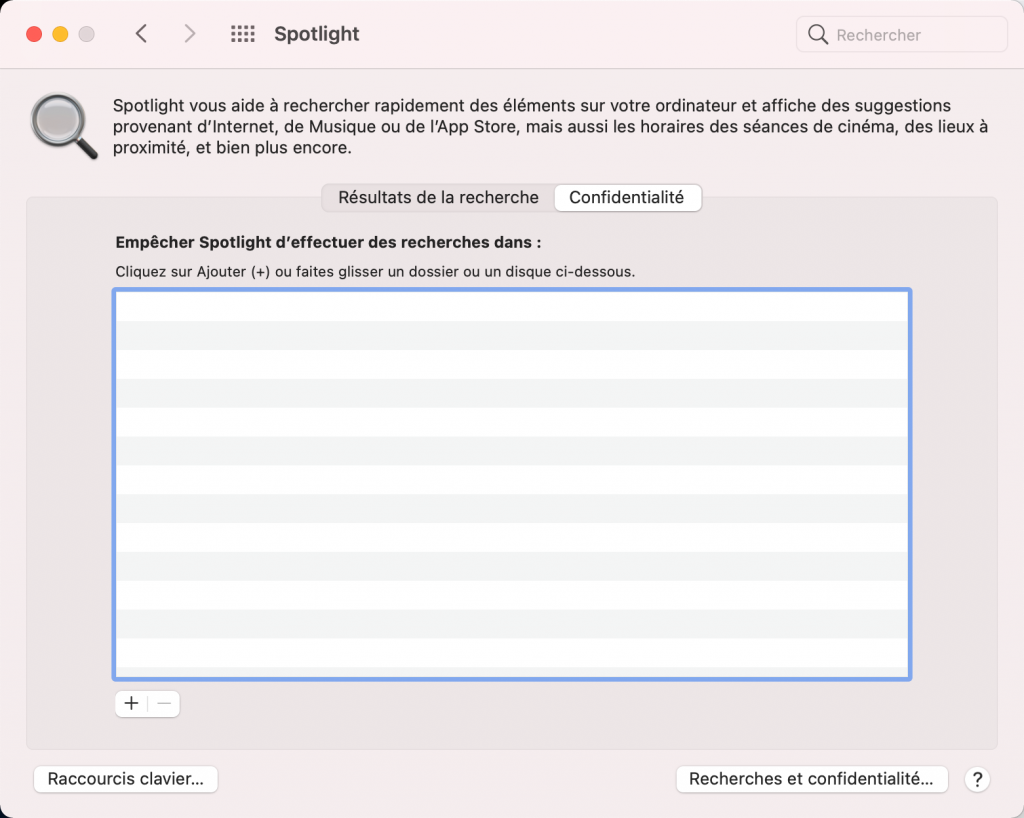Screen dimensions: 1024x818
Task: Close the Spotlight window
Action: [x=34, y=34]
